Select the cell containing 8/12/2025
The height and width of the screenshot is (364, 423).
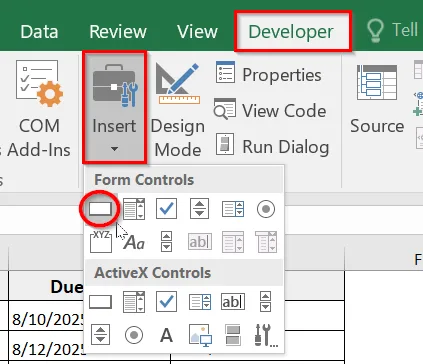click(47, 345)
